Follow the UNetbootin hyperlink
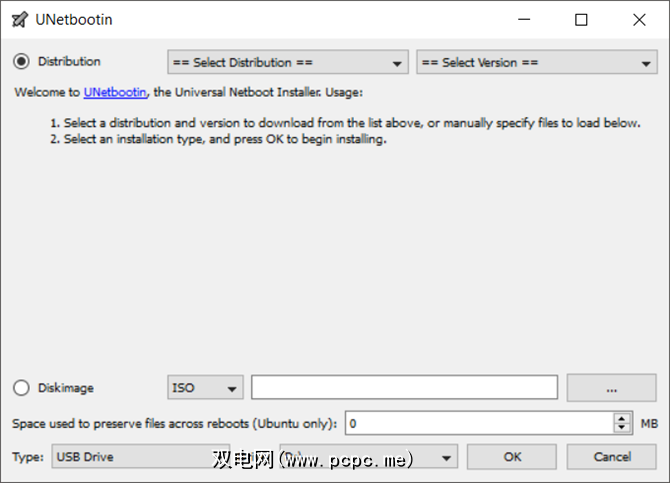670x483 pixels. (115, 92)
